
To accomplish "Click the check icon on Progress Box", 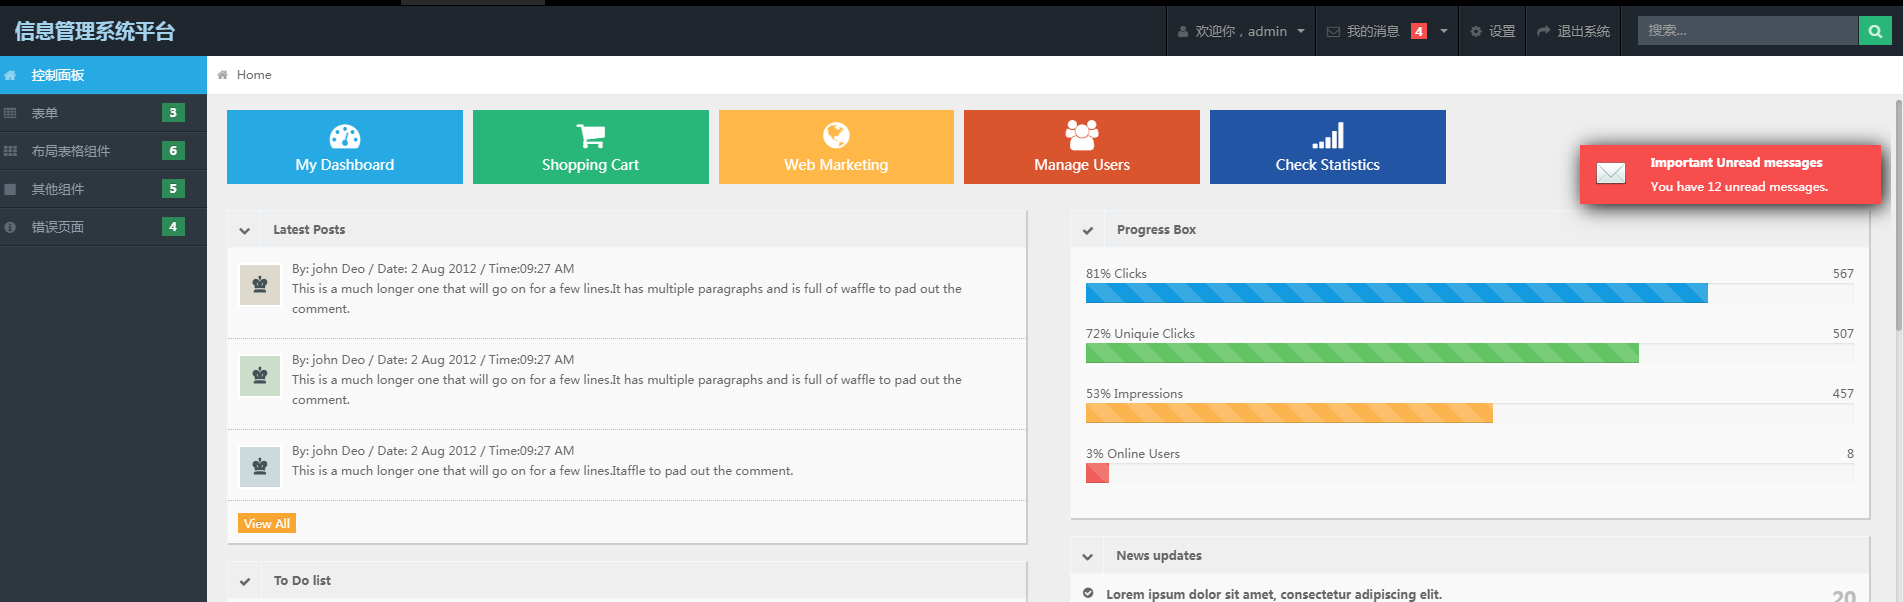I will coord(1088,230).
